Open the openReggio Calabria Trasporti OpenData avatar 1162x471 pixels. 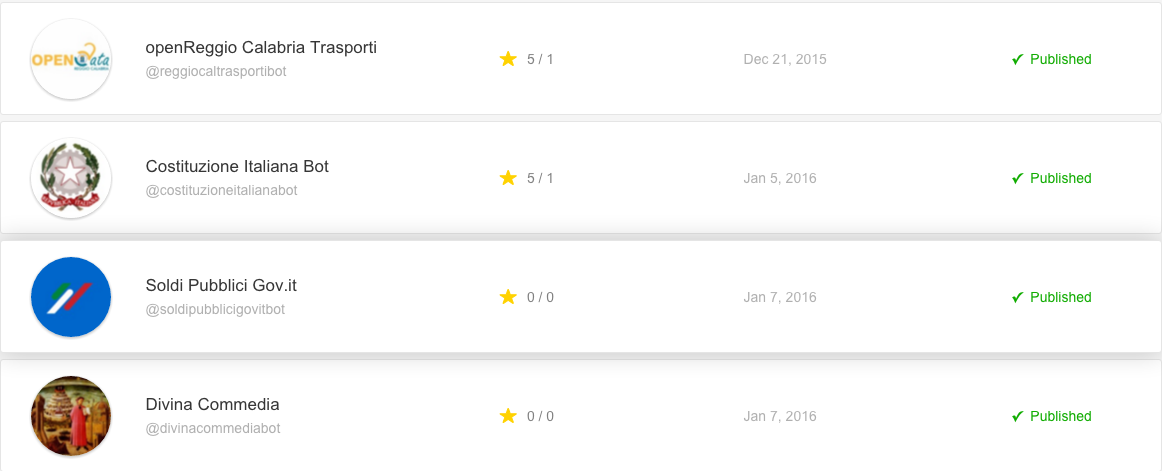(x=71, y=59)
